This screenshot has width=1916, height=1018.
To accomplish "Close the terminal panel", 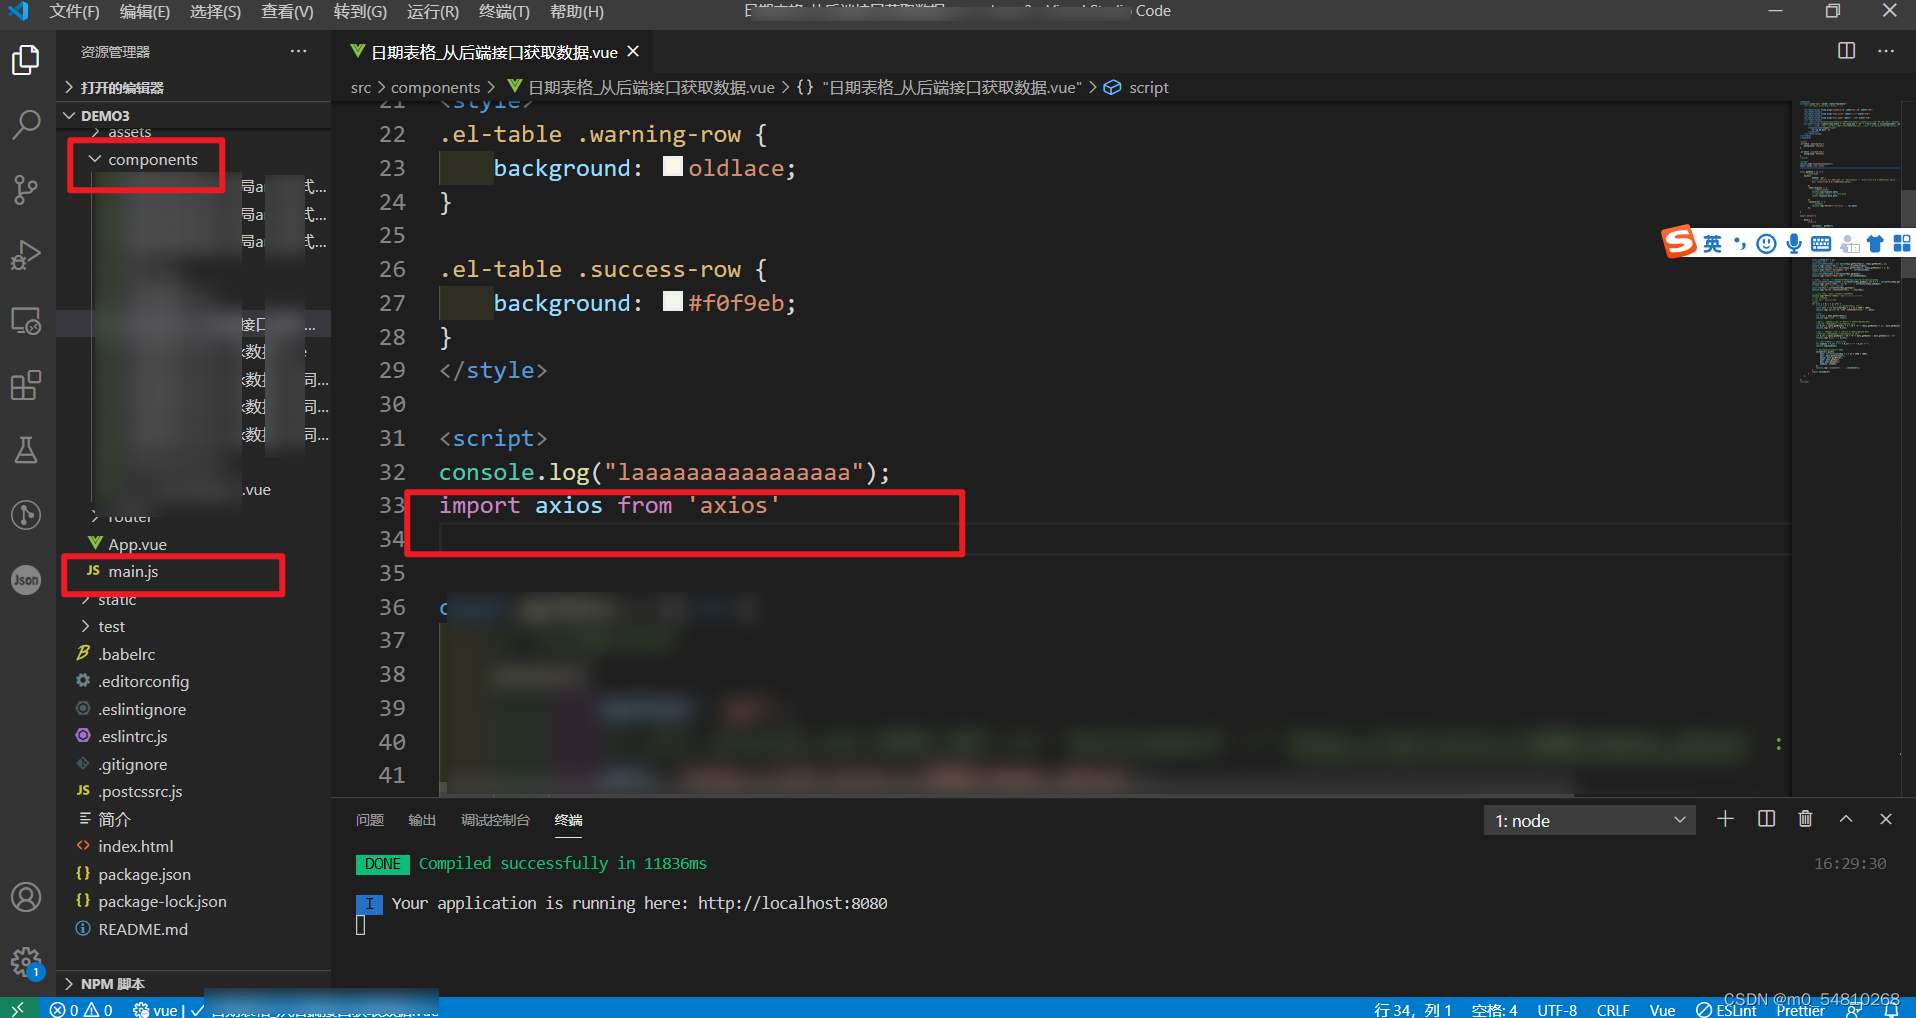I will pyautogui.click(x=1886, y=819).
